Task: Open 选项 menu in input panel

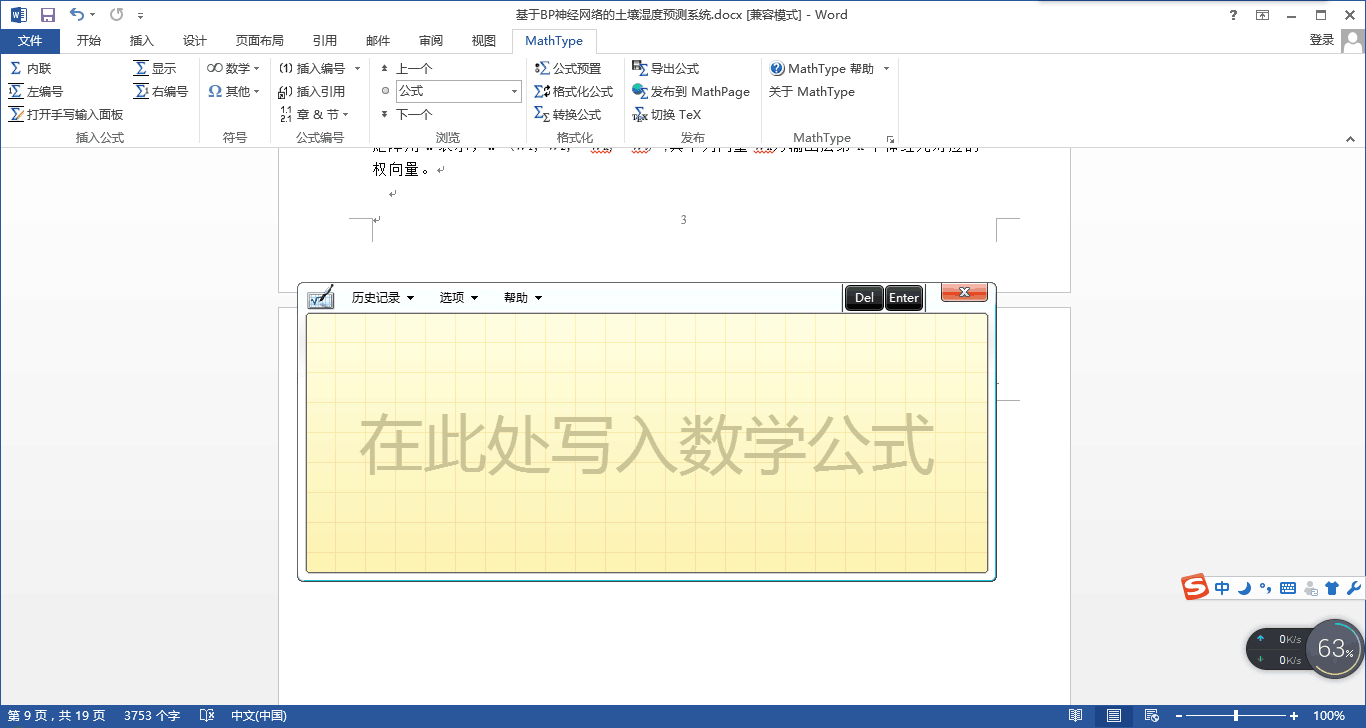Action: coord(458,297)
